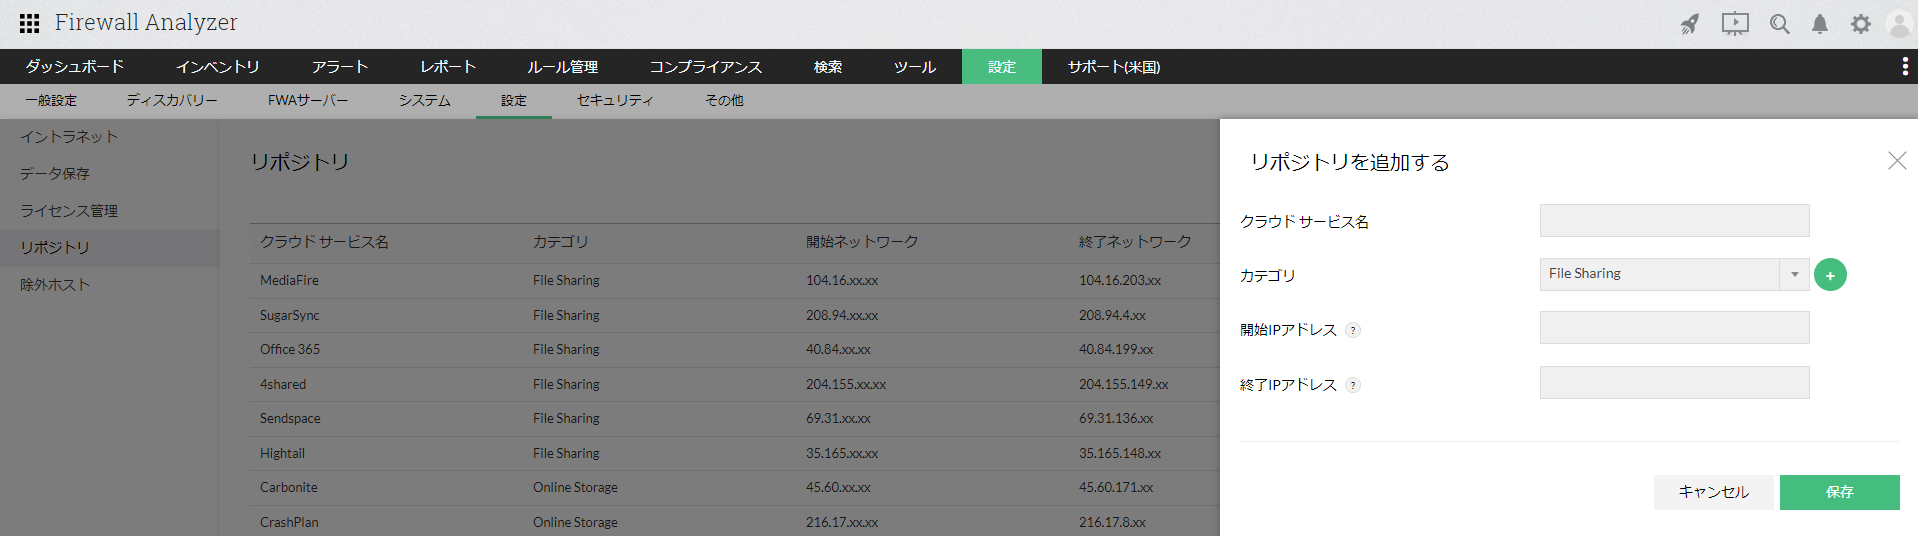Click the green add category button
Screen dimensions: 1918x536
(x=1830, y=275)
